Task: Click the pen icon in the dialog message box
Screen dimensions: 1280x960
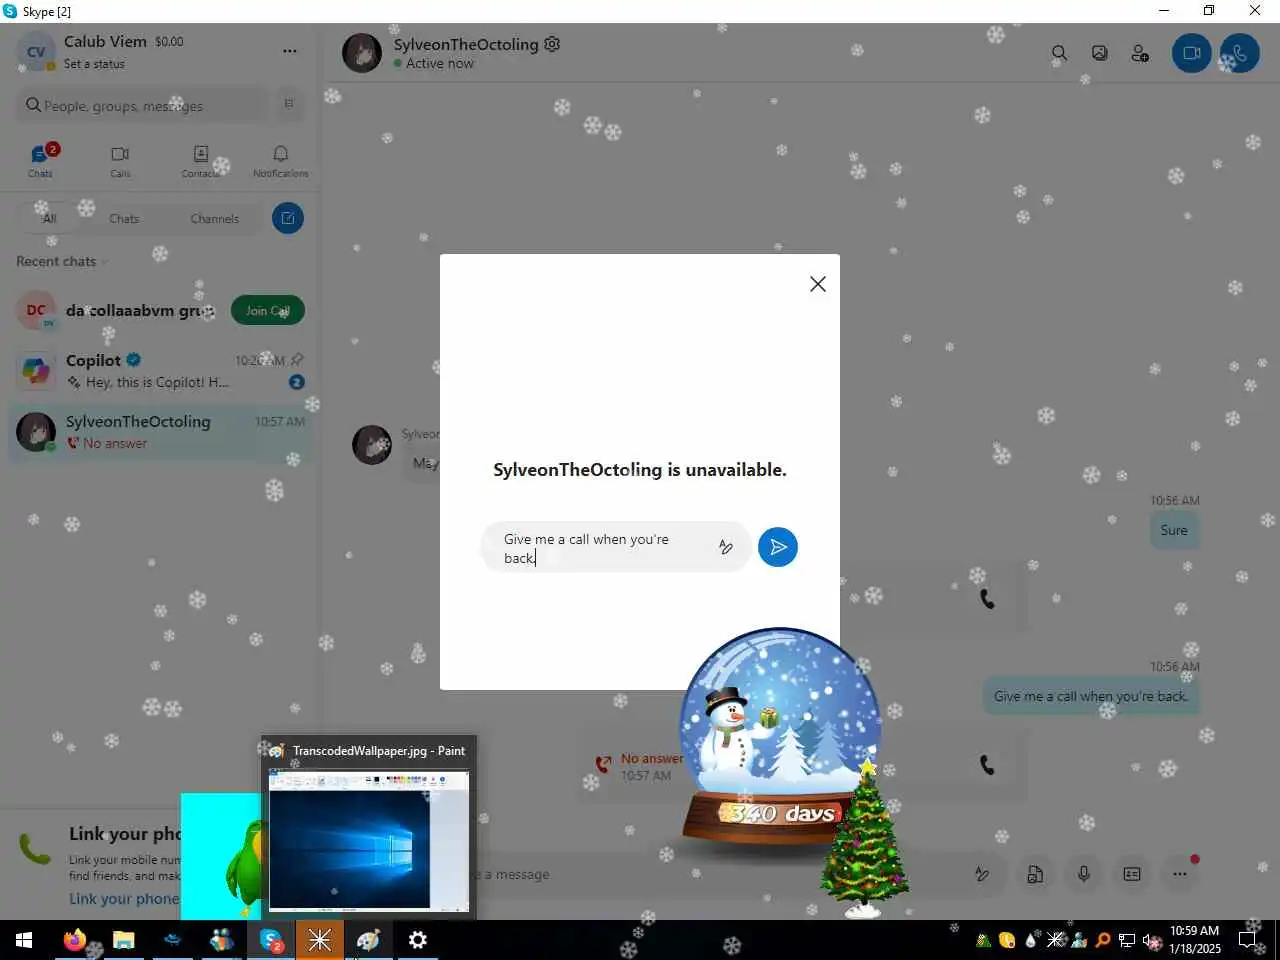Action: pyautogui.click(x=726, y=547)
